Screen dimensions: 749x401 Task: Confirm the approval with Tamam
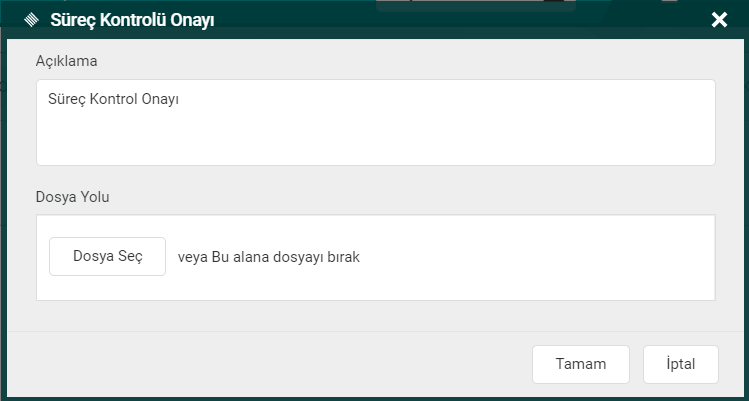581,364
